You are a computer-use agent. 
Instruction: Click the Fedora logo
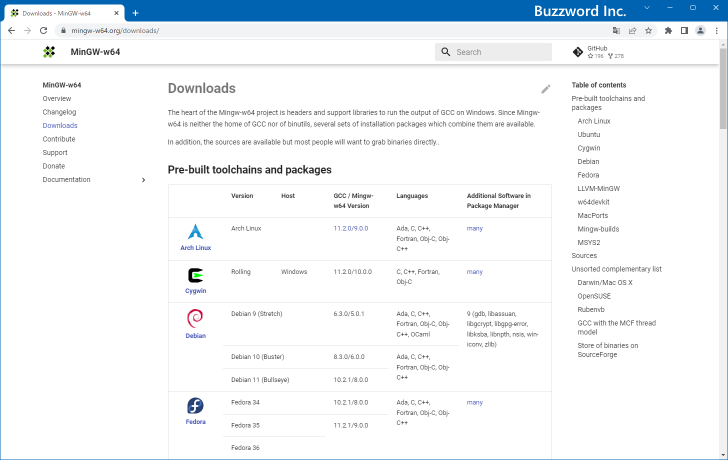coord(195,406)
